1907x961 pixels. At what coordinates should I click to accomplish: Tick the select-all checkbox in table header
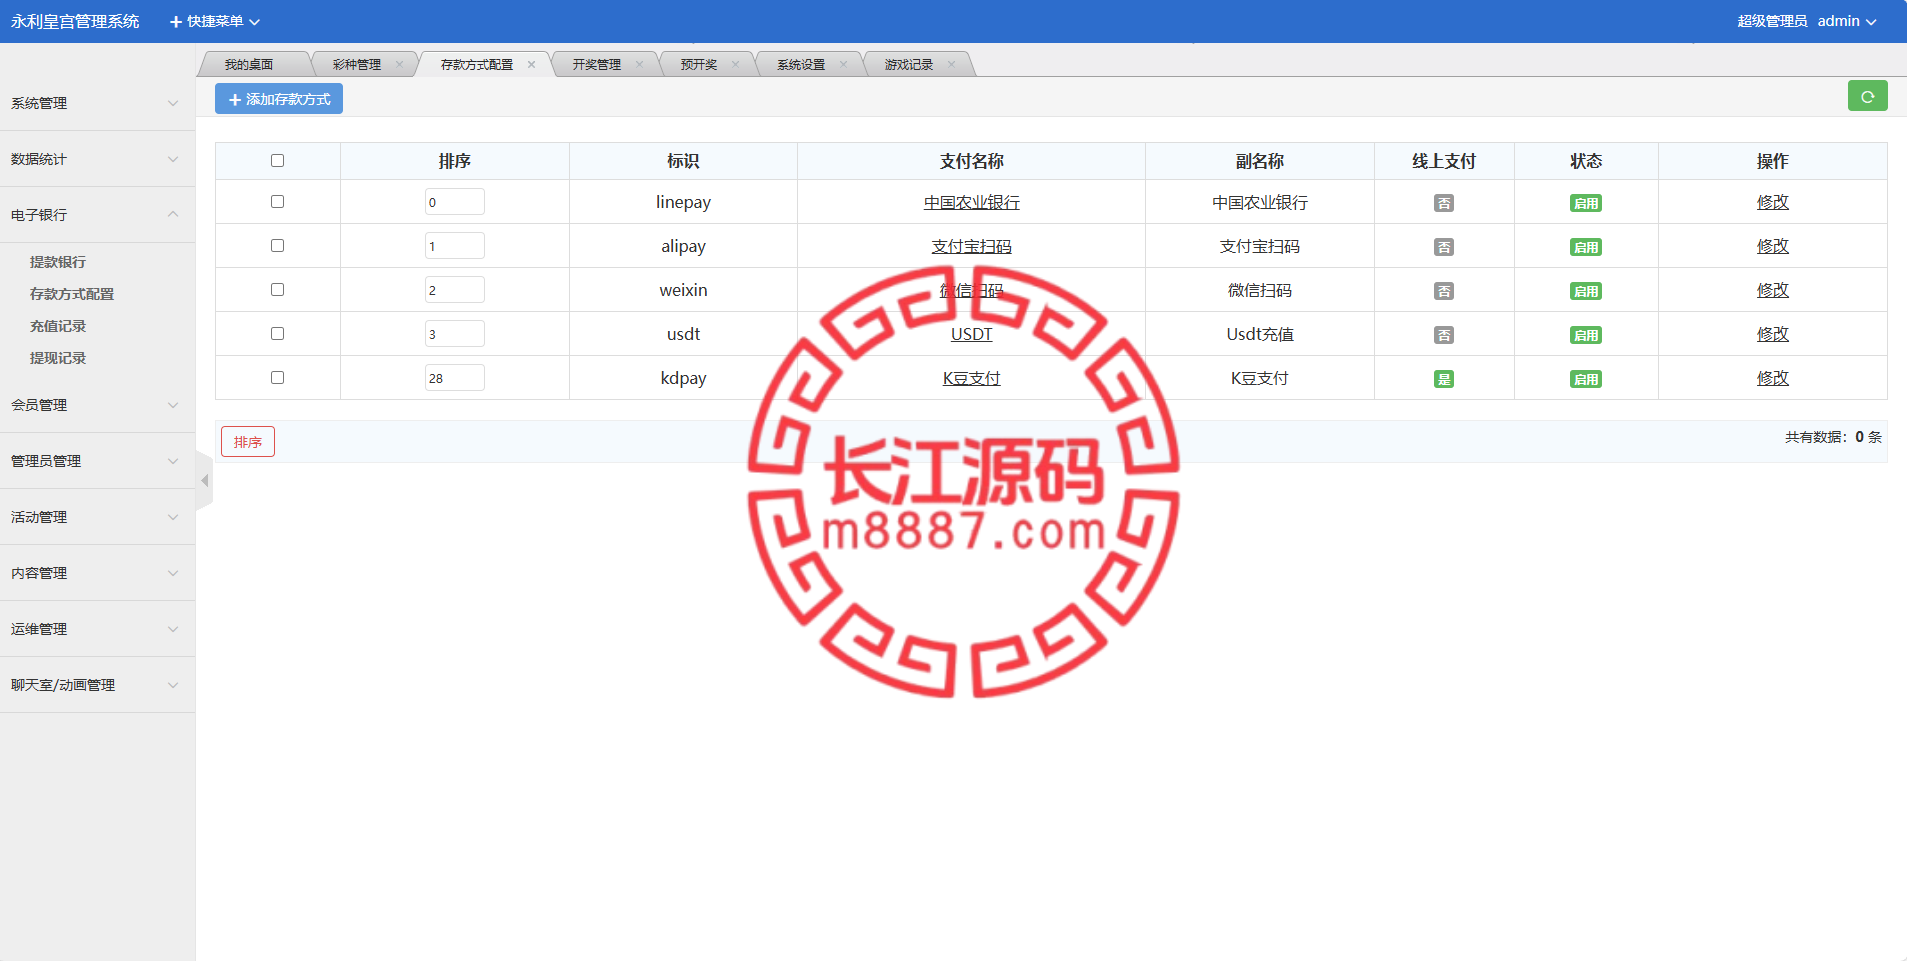click(x=278, y=160)
